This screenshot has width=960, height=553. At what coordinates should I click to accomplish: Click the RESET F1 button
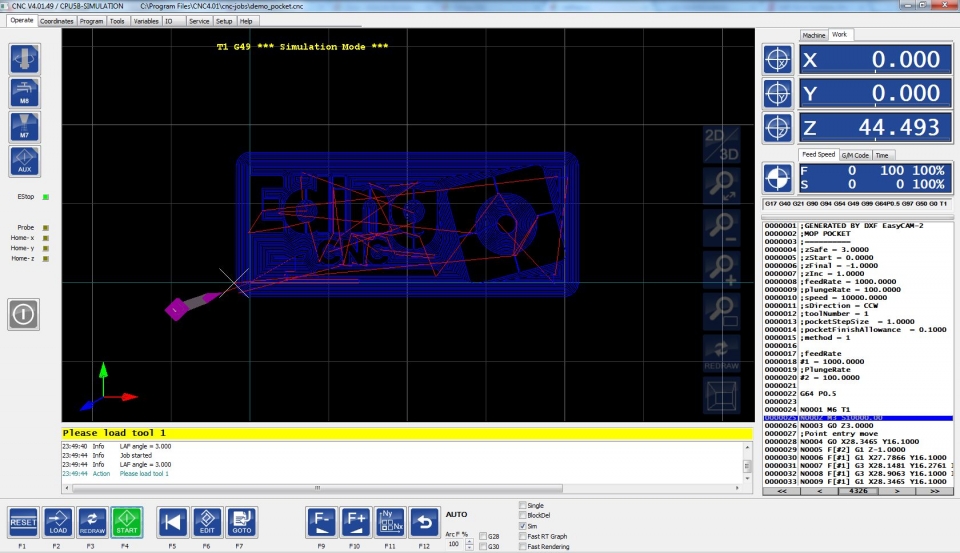tap(23, 522)
